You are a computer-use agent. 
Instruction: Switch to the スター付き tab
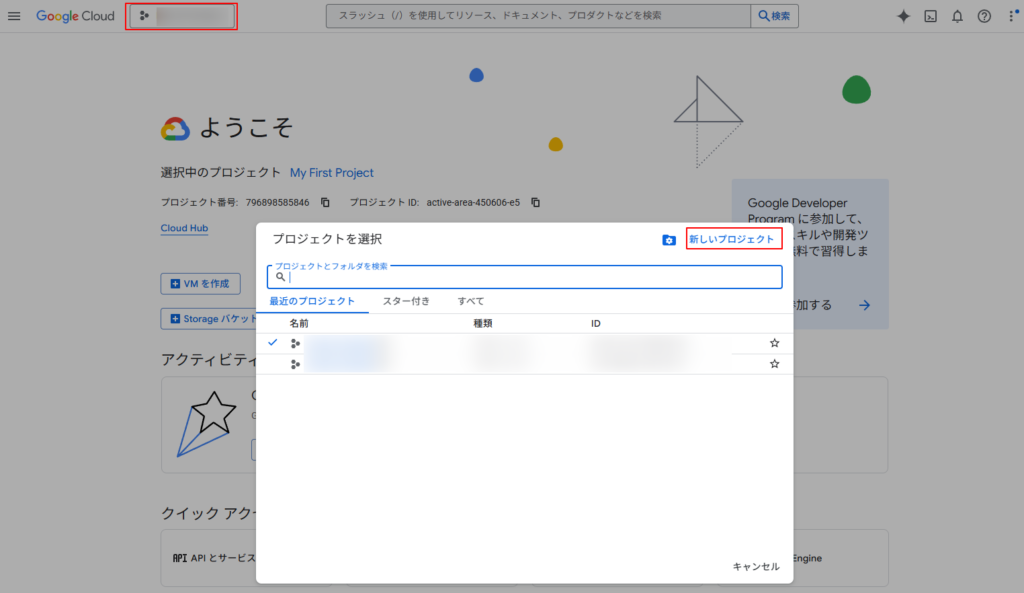click(x=406, y=301)
